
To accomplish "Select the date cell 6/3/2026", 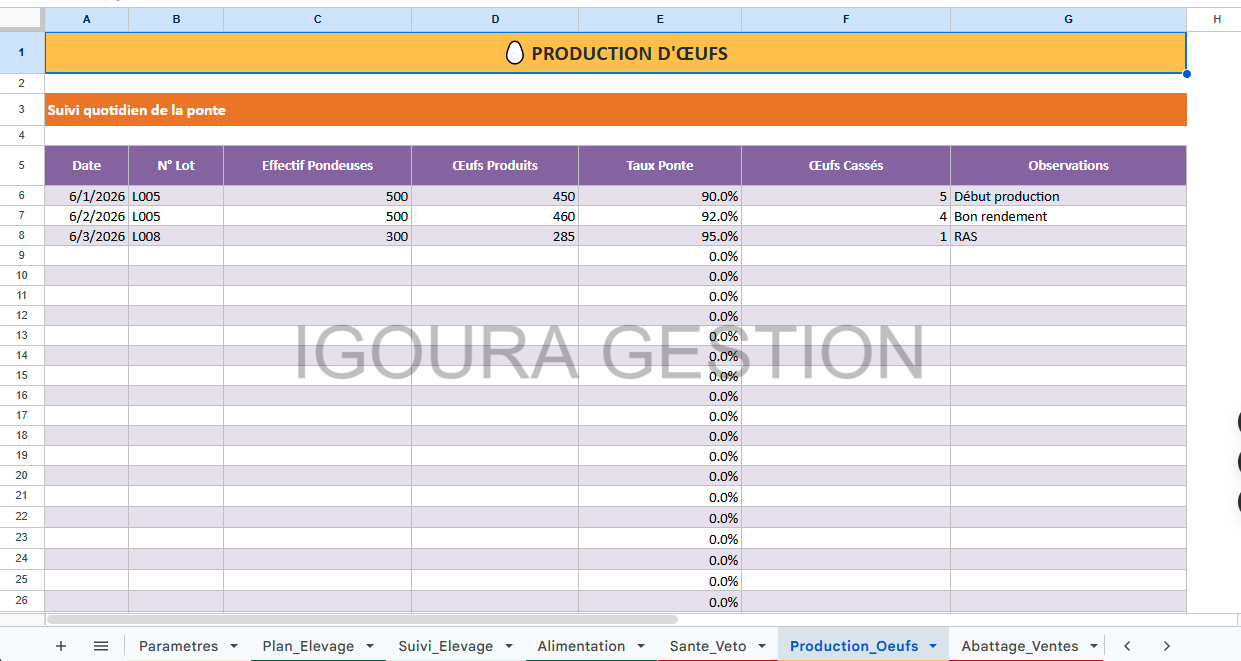I will pyautogui.click(x=87, y=236).
